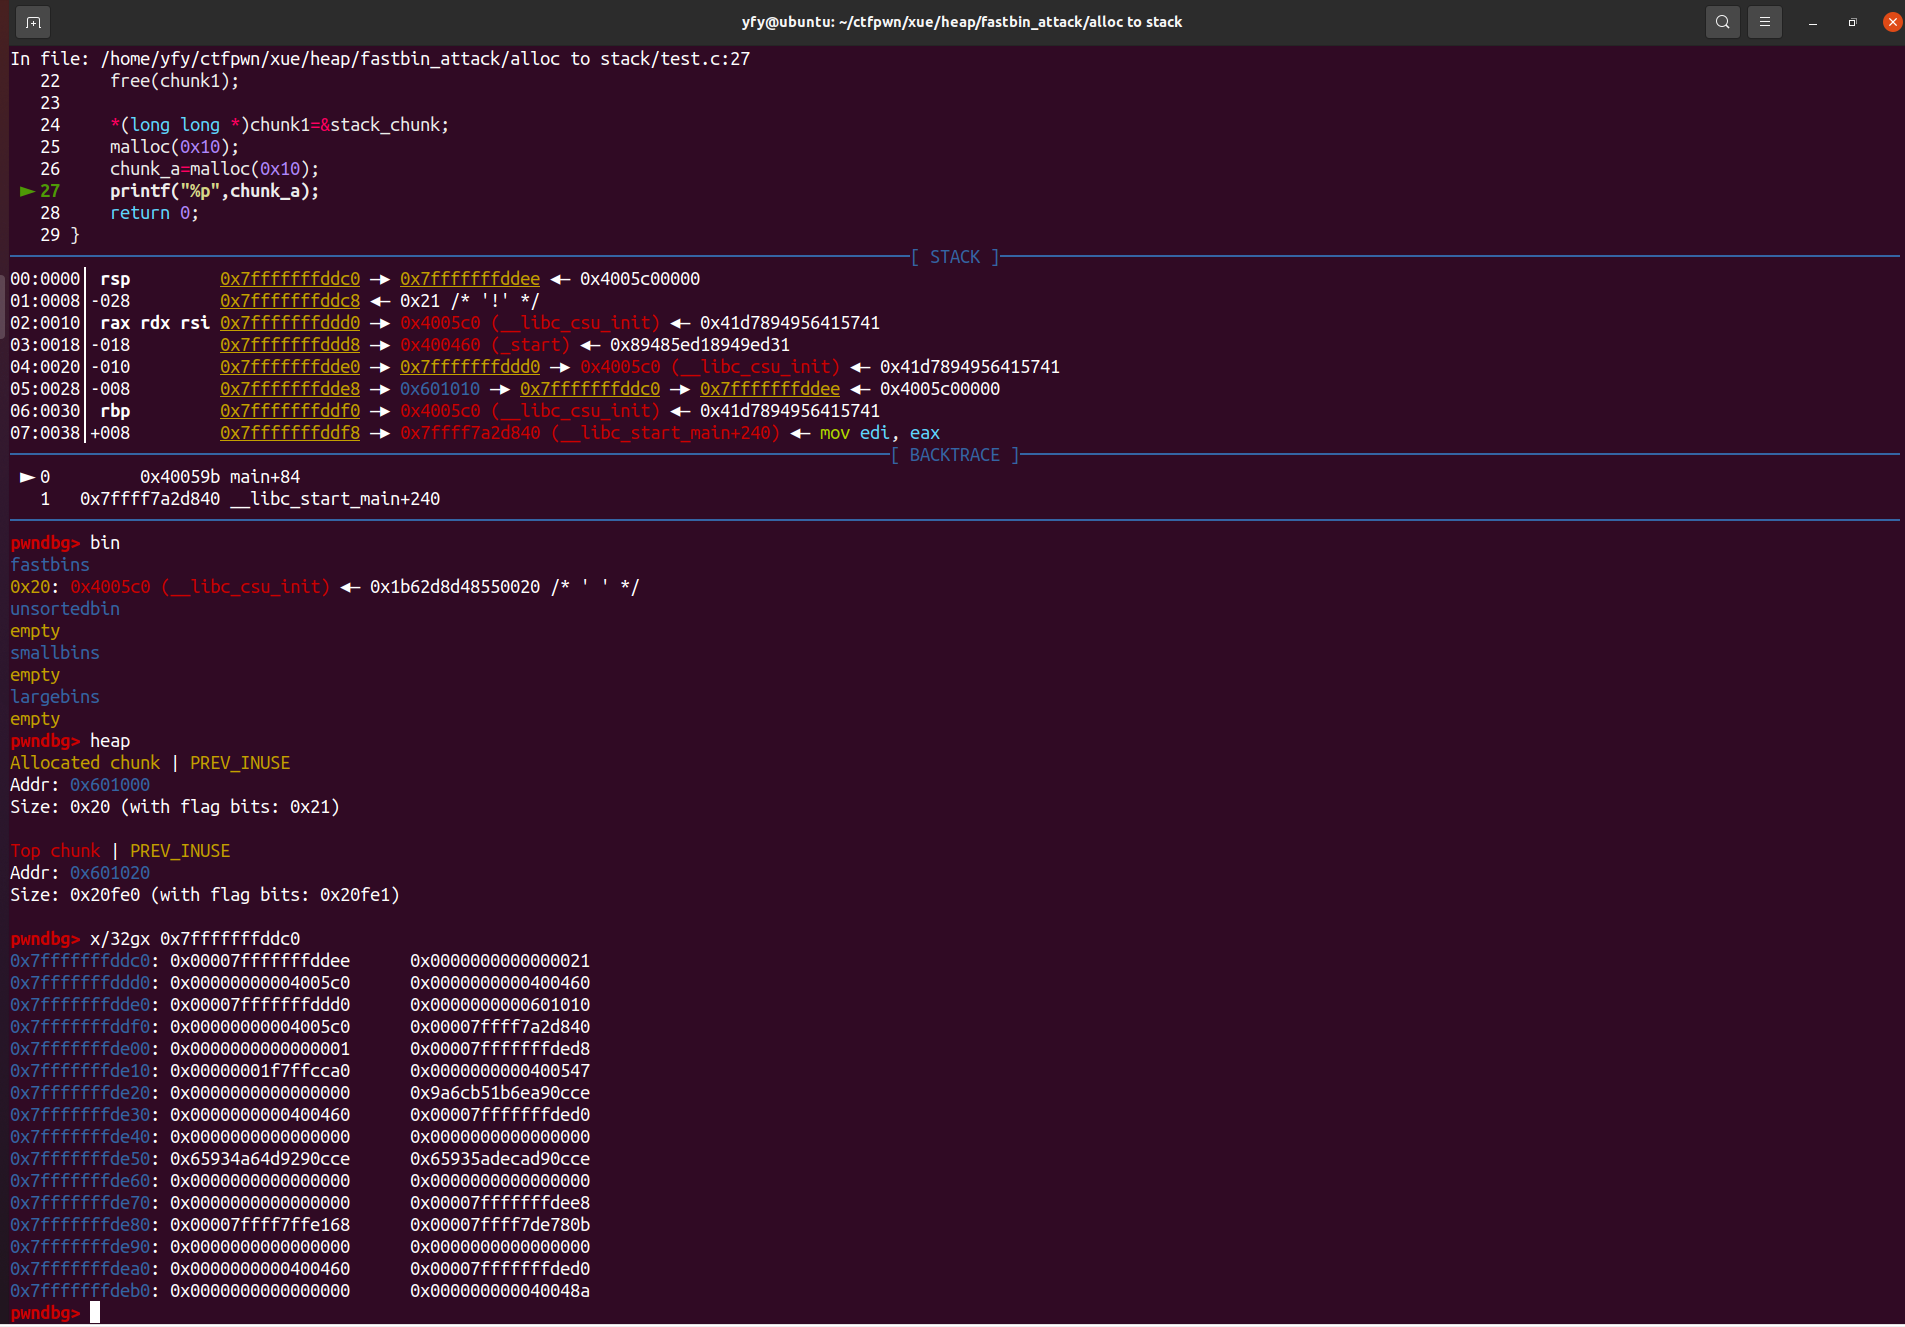Click stack address 0x7fffffffddc8
This screenshot has width=1905, height=1327.
click(290, 301)
